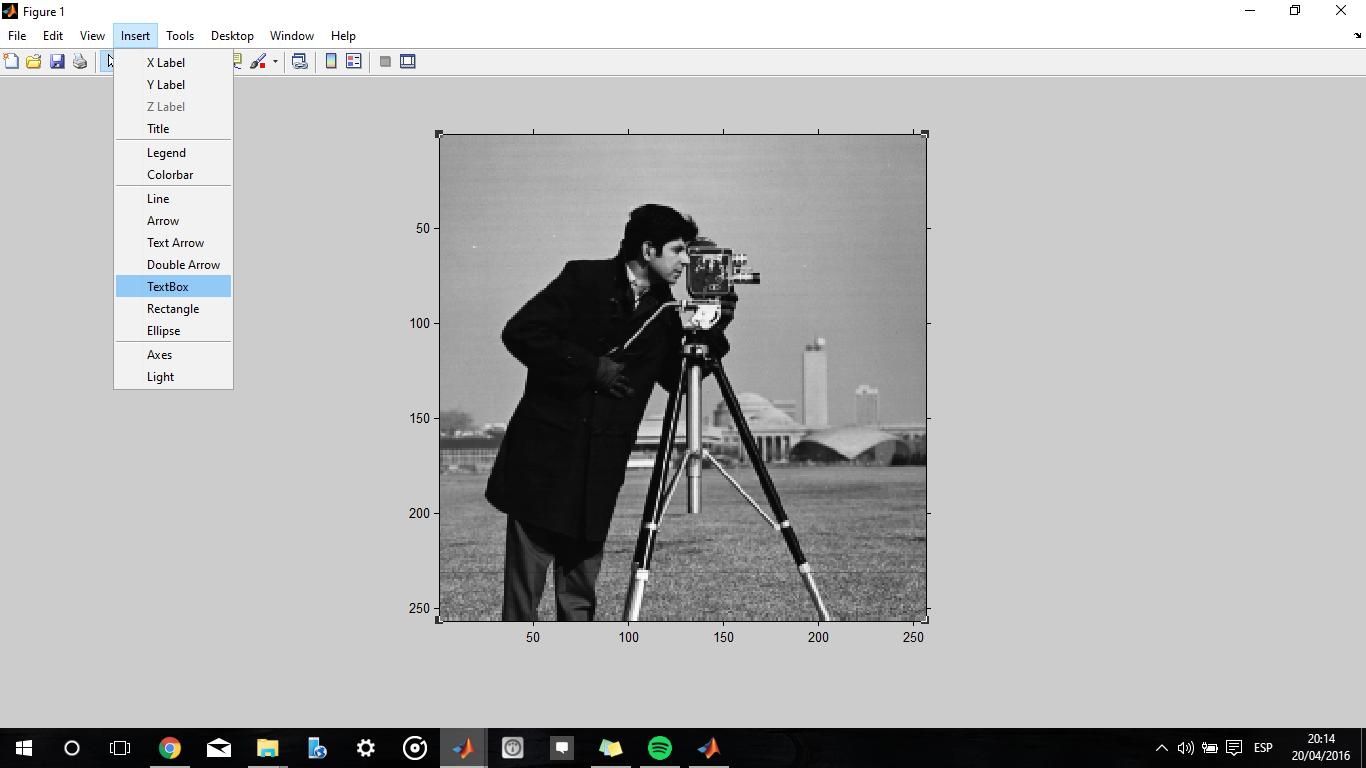Choose Axes from the Insert menu
Image resolution: width=1366 pixels, height=768 pixels.
tap(173, 355)
